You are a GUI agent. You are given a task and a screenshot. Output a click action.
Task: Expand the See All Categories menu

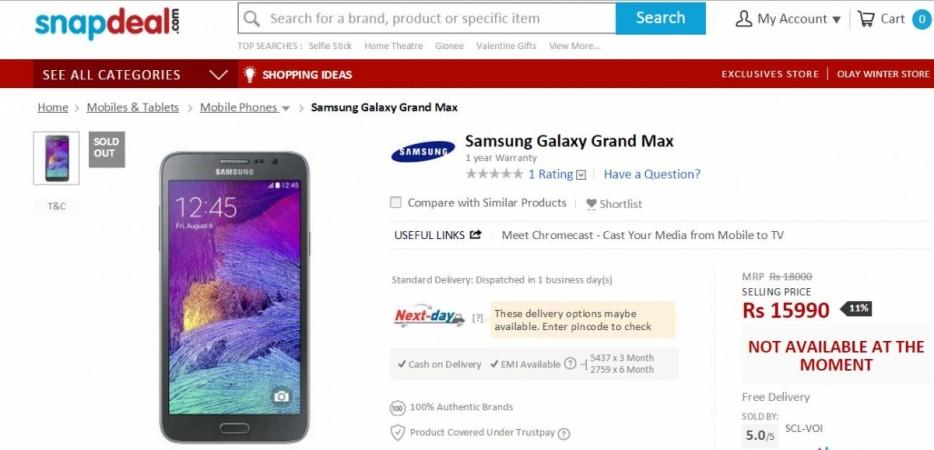(x=135, y=75)
